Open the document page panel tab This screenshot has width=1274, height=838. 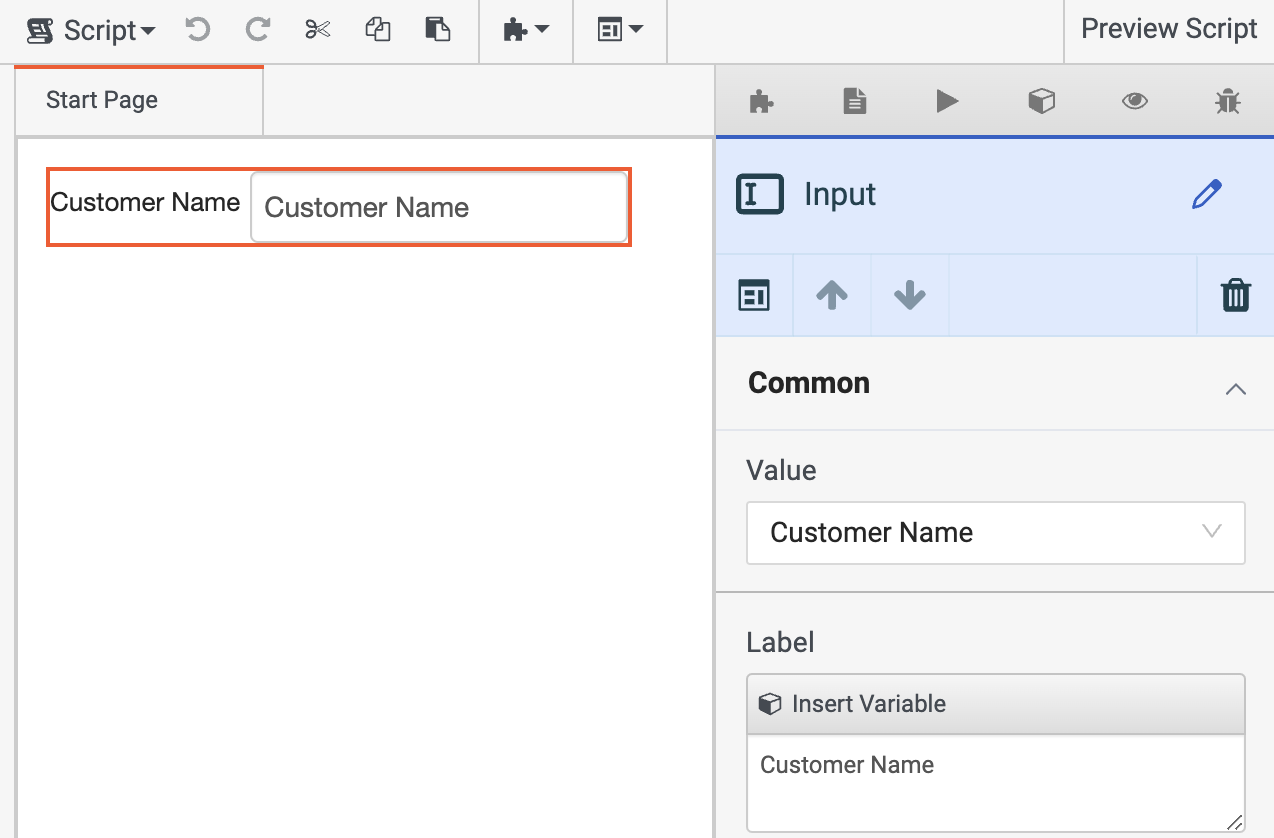pyautogui.click(x=854, y=101)
